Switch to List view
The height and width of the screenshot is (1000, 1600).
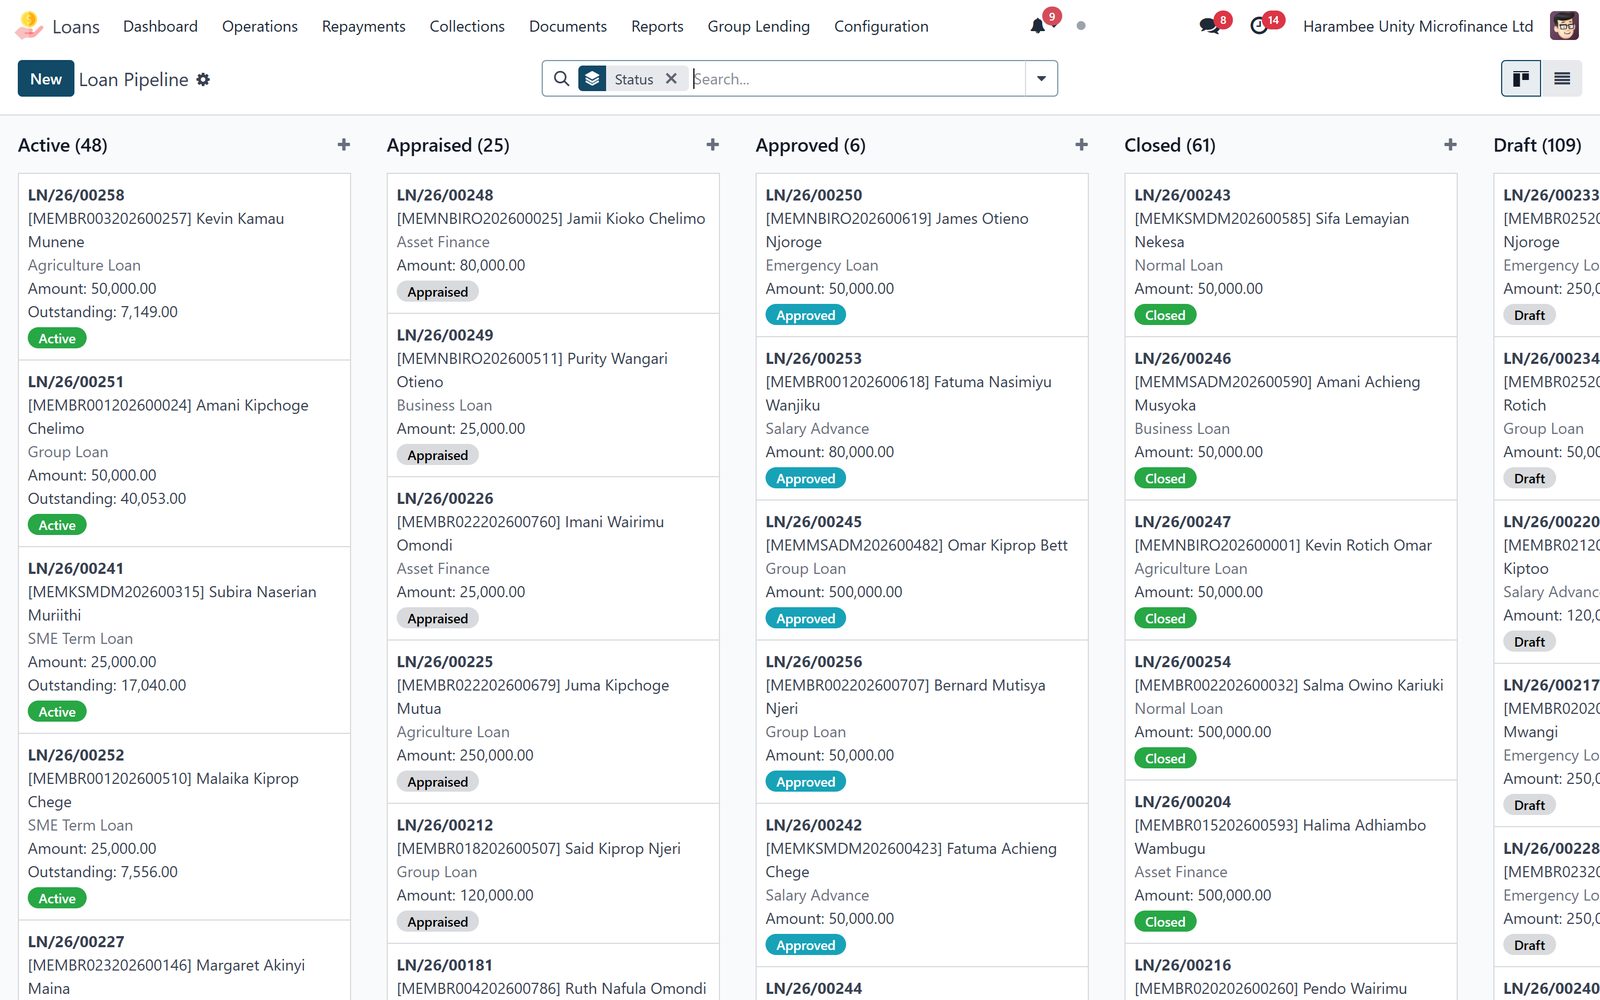[x=1562, y=79]
